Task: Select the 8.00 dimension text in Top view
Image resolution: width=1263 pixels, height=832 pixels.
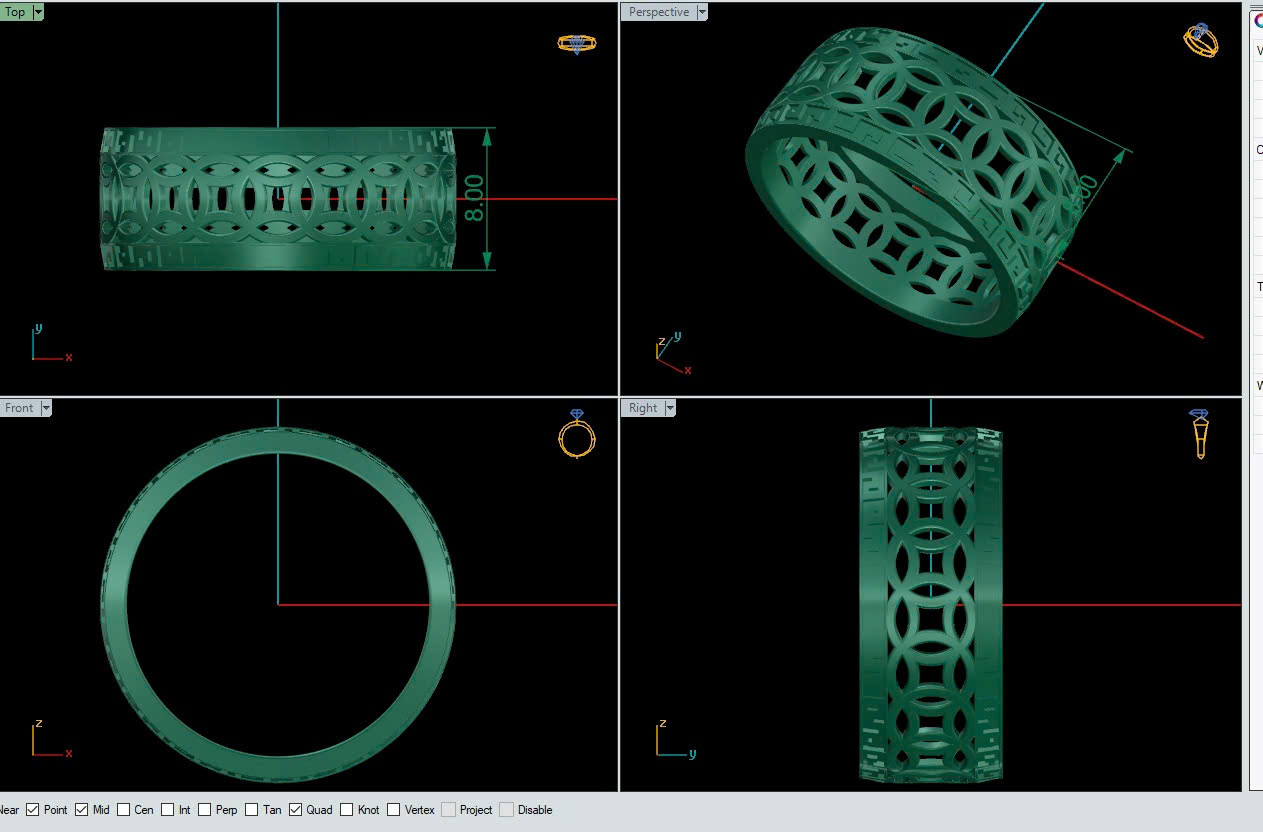Action: [475, 198]
